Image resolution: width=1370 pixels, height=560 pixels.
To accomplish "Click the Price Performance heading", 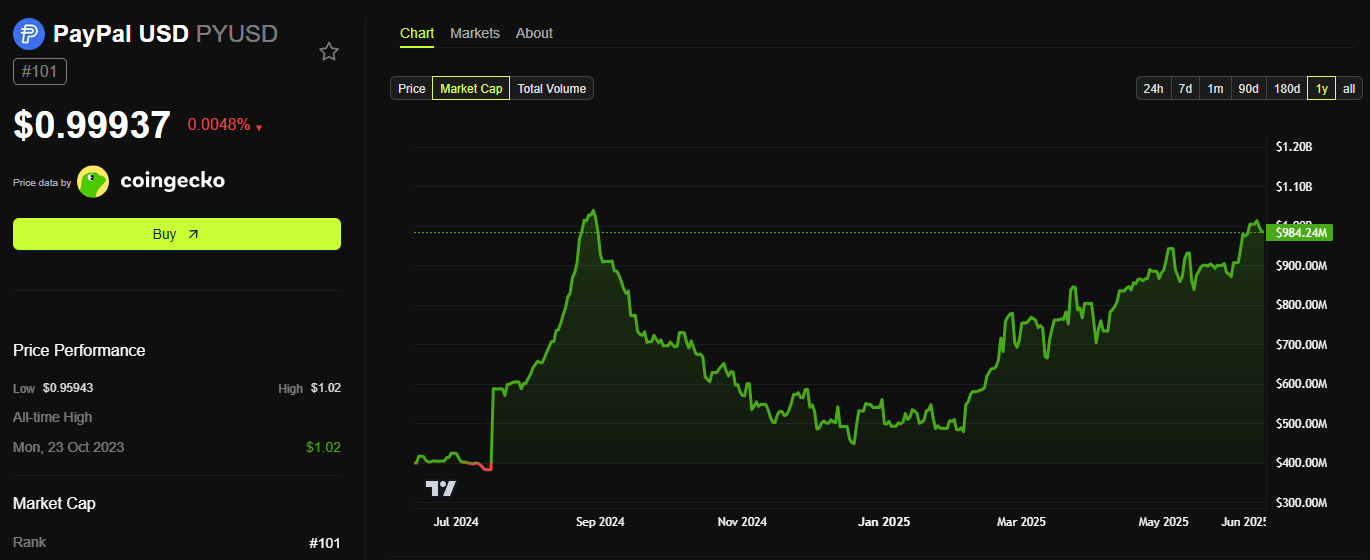I will pyautogui.click(x=79, y=350).
